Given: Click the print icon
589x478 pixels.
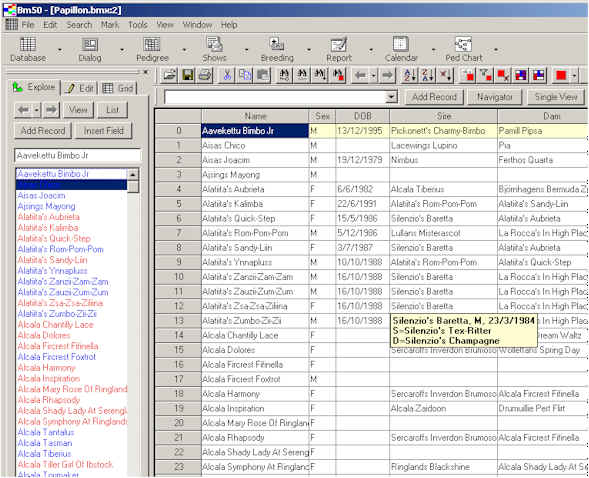Looking at the screenshot, I should pos(205,75).
